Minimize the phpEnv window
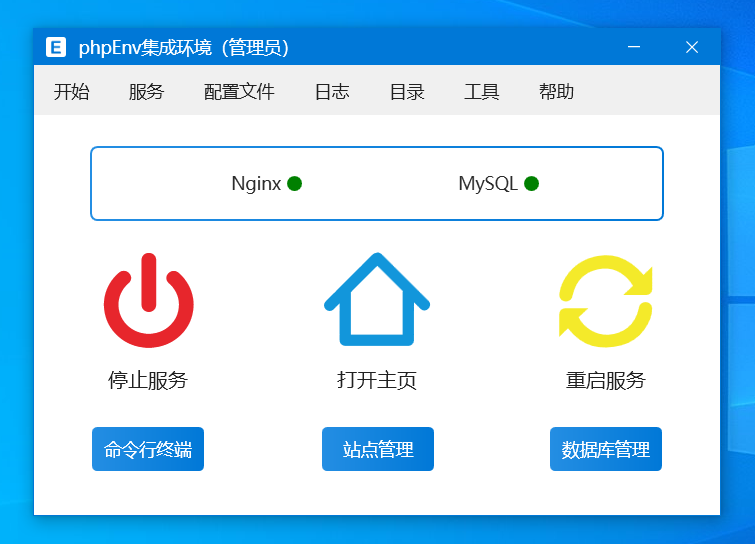 [x=634, y=47]
